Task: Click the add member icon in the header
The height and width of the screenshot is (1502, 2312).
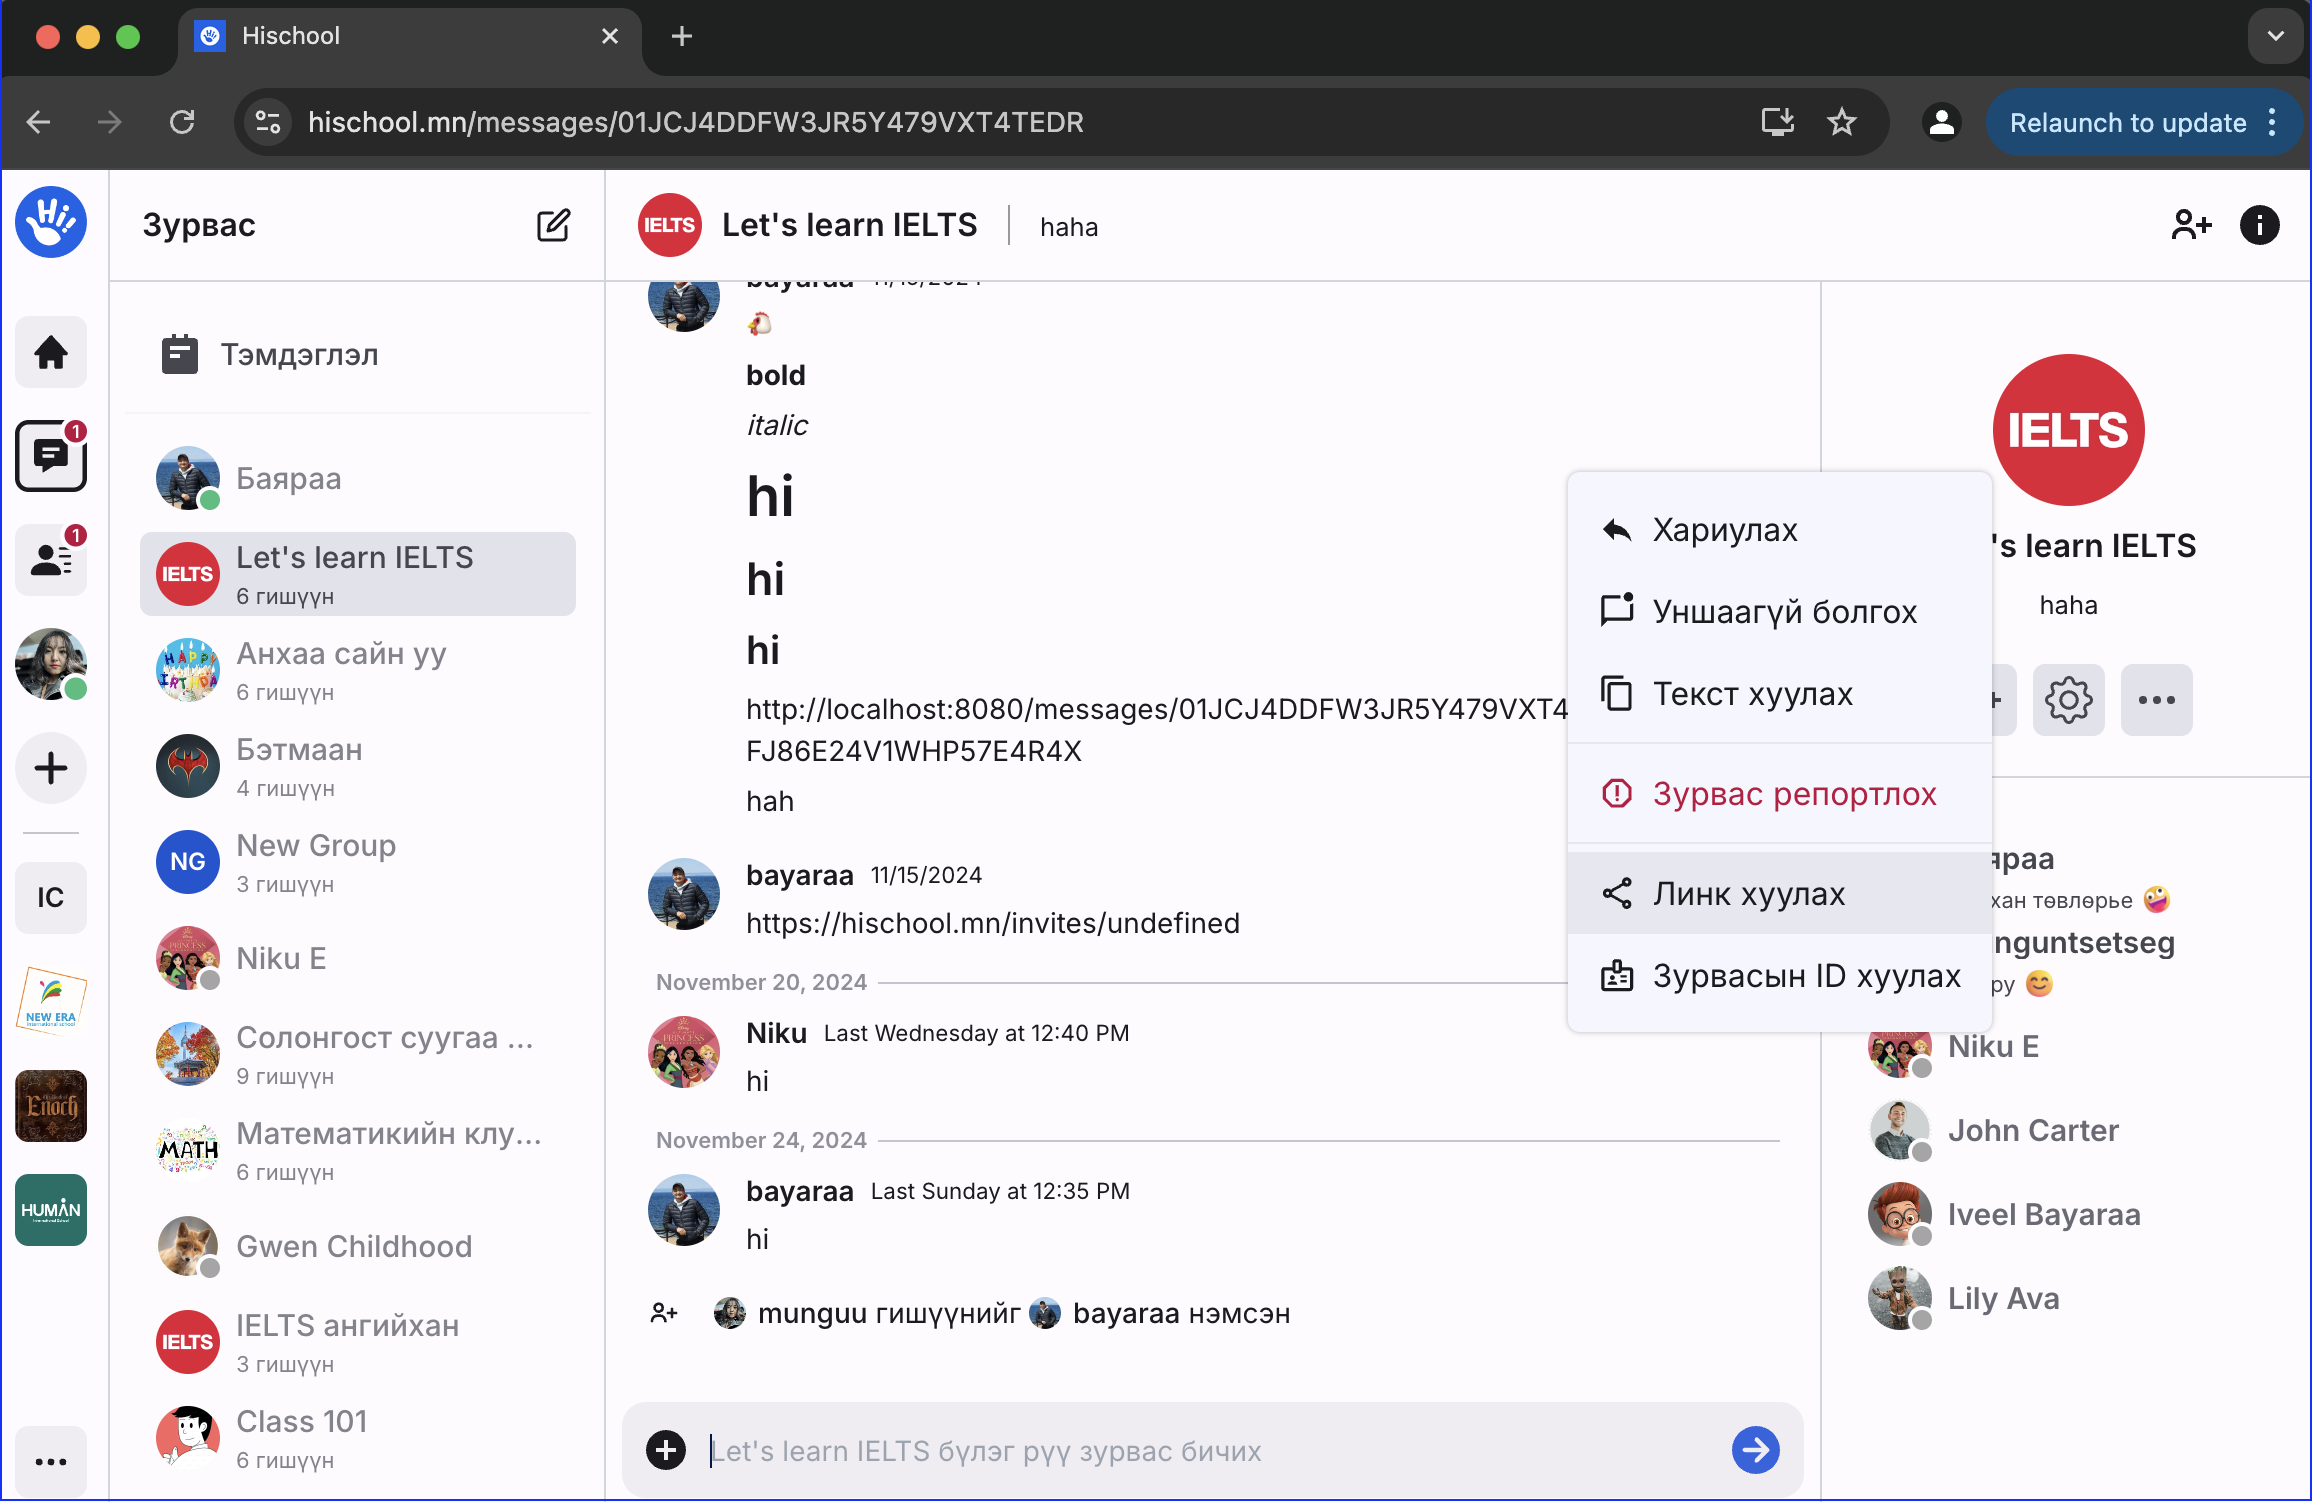Action: 2190,225
